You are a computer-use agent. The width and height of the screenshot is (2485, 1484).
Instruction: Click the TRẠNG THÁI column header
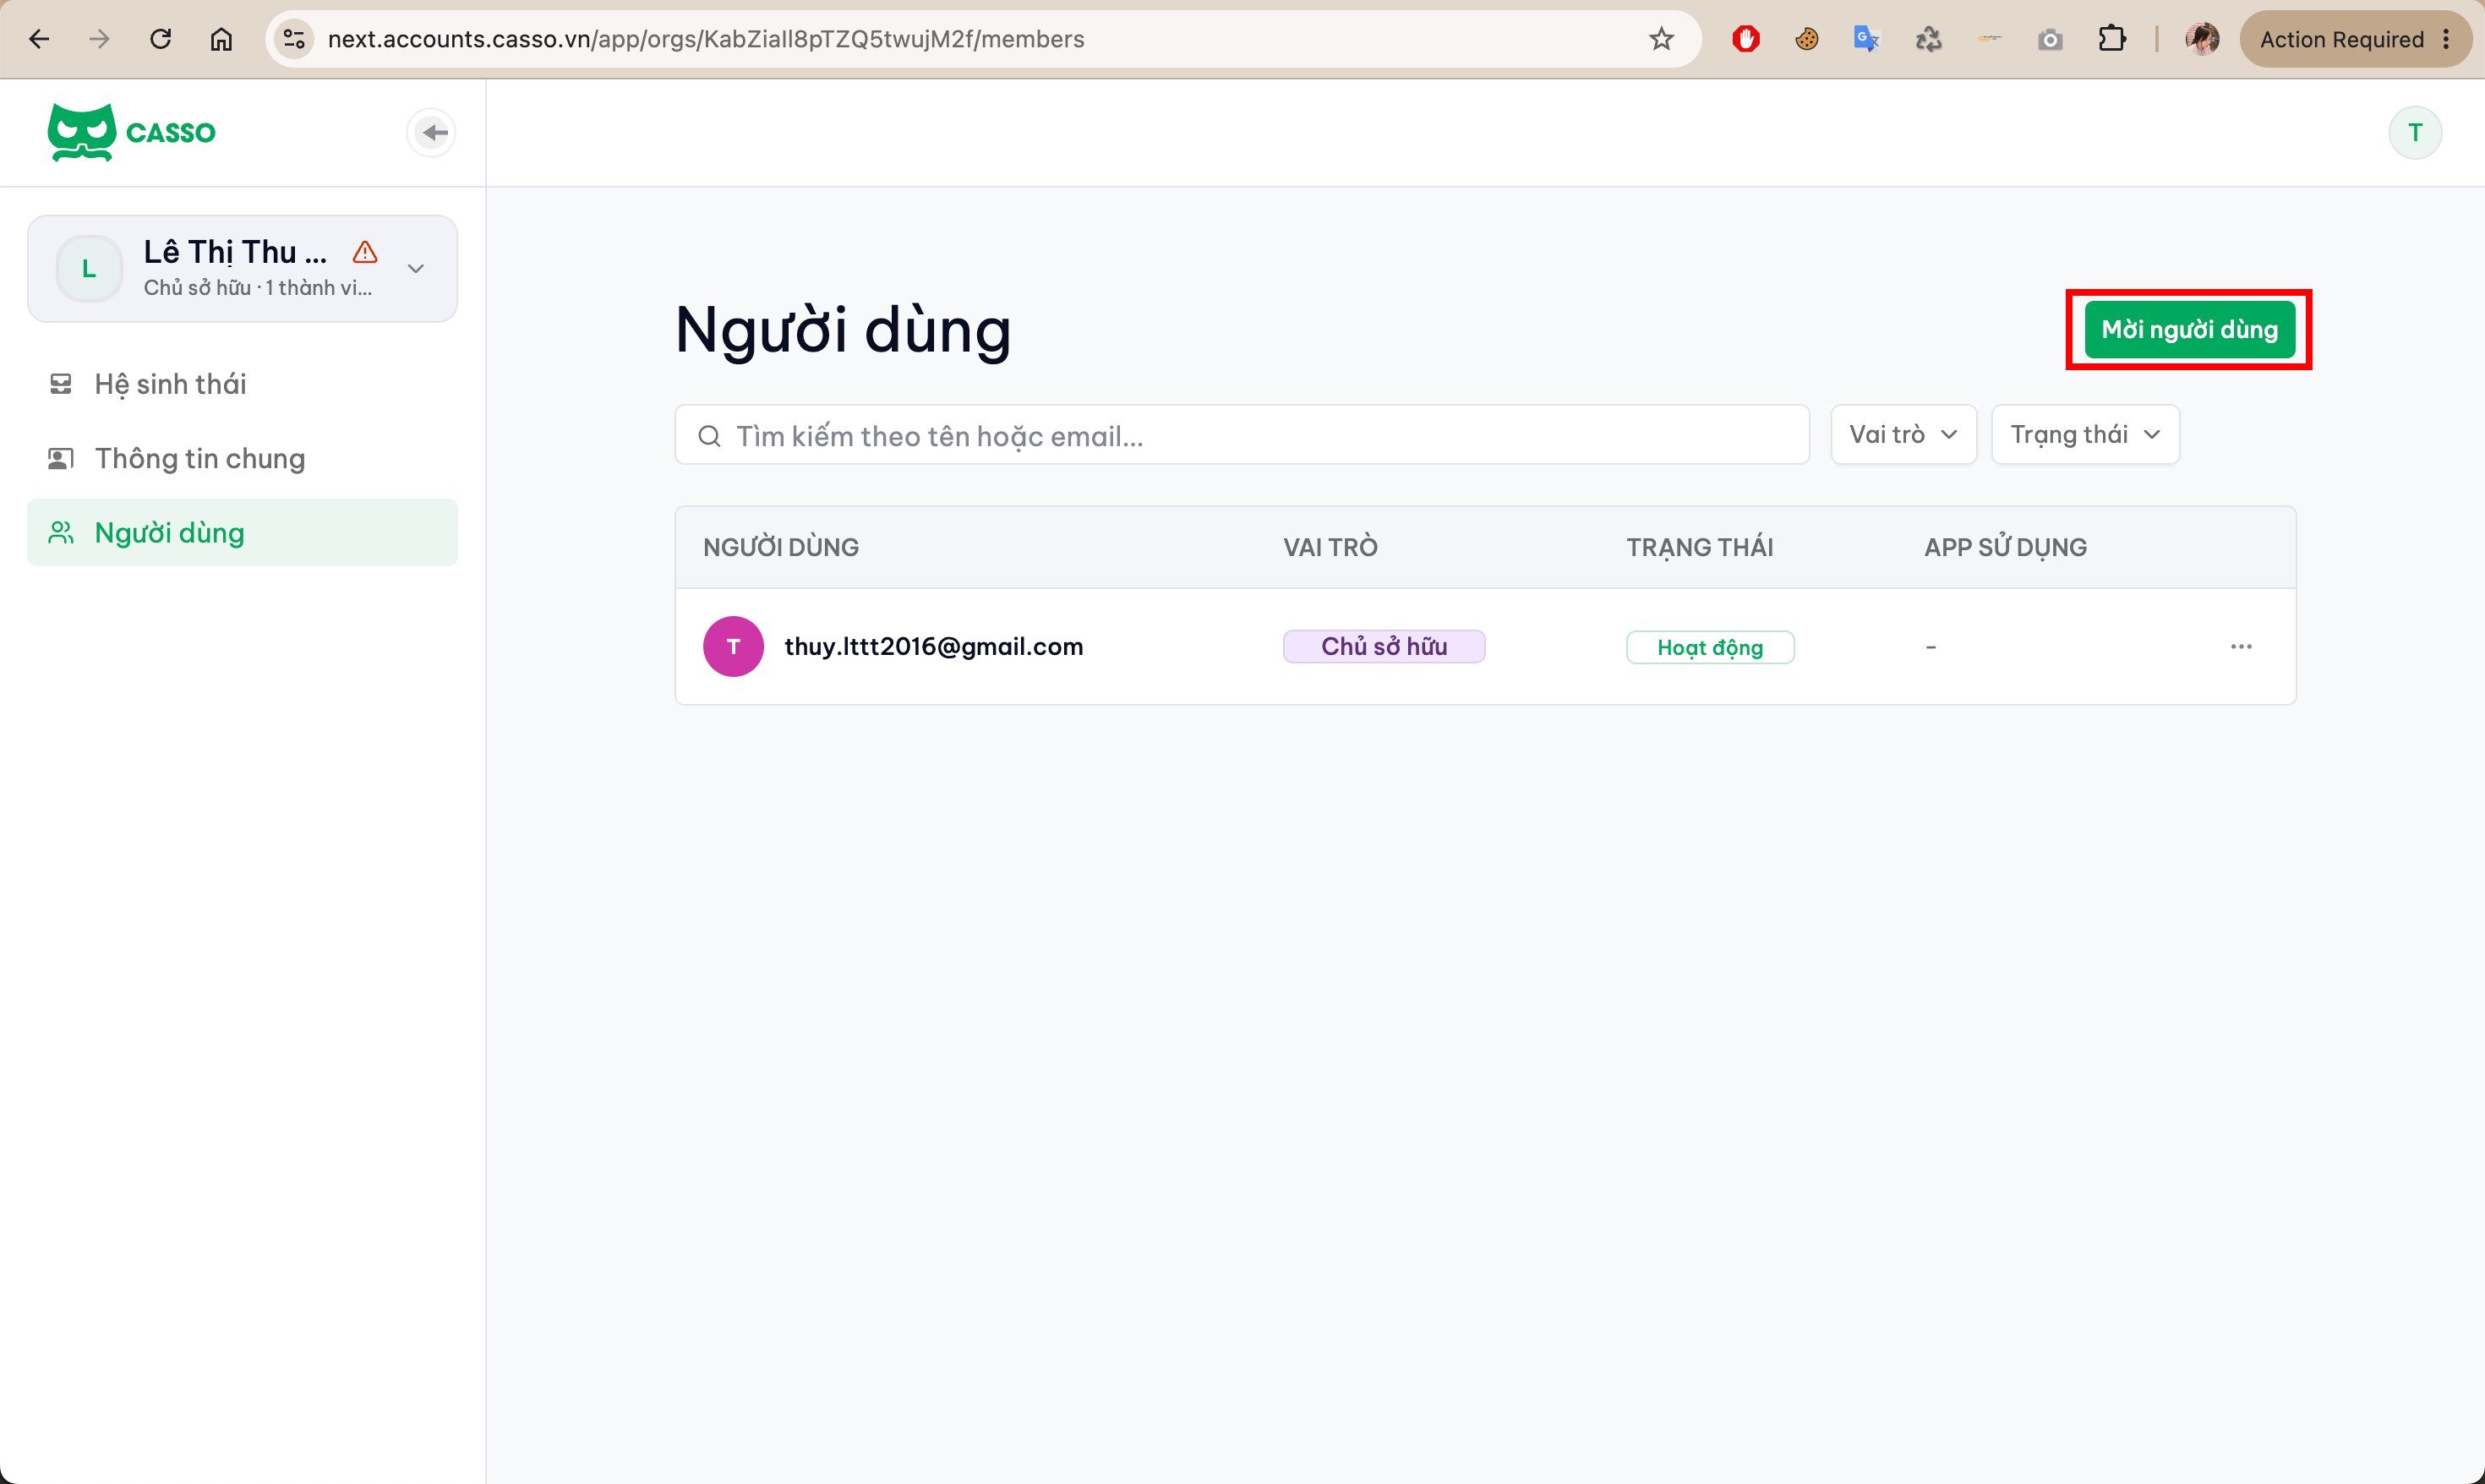(1699, 547)
